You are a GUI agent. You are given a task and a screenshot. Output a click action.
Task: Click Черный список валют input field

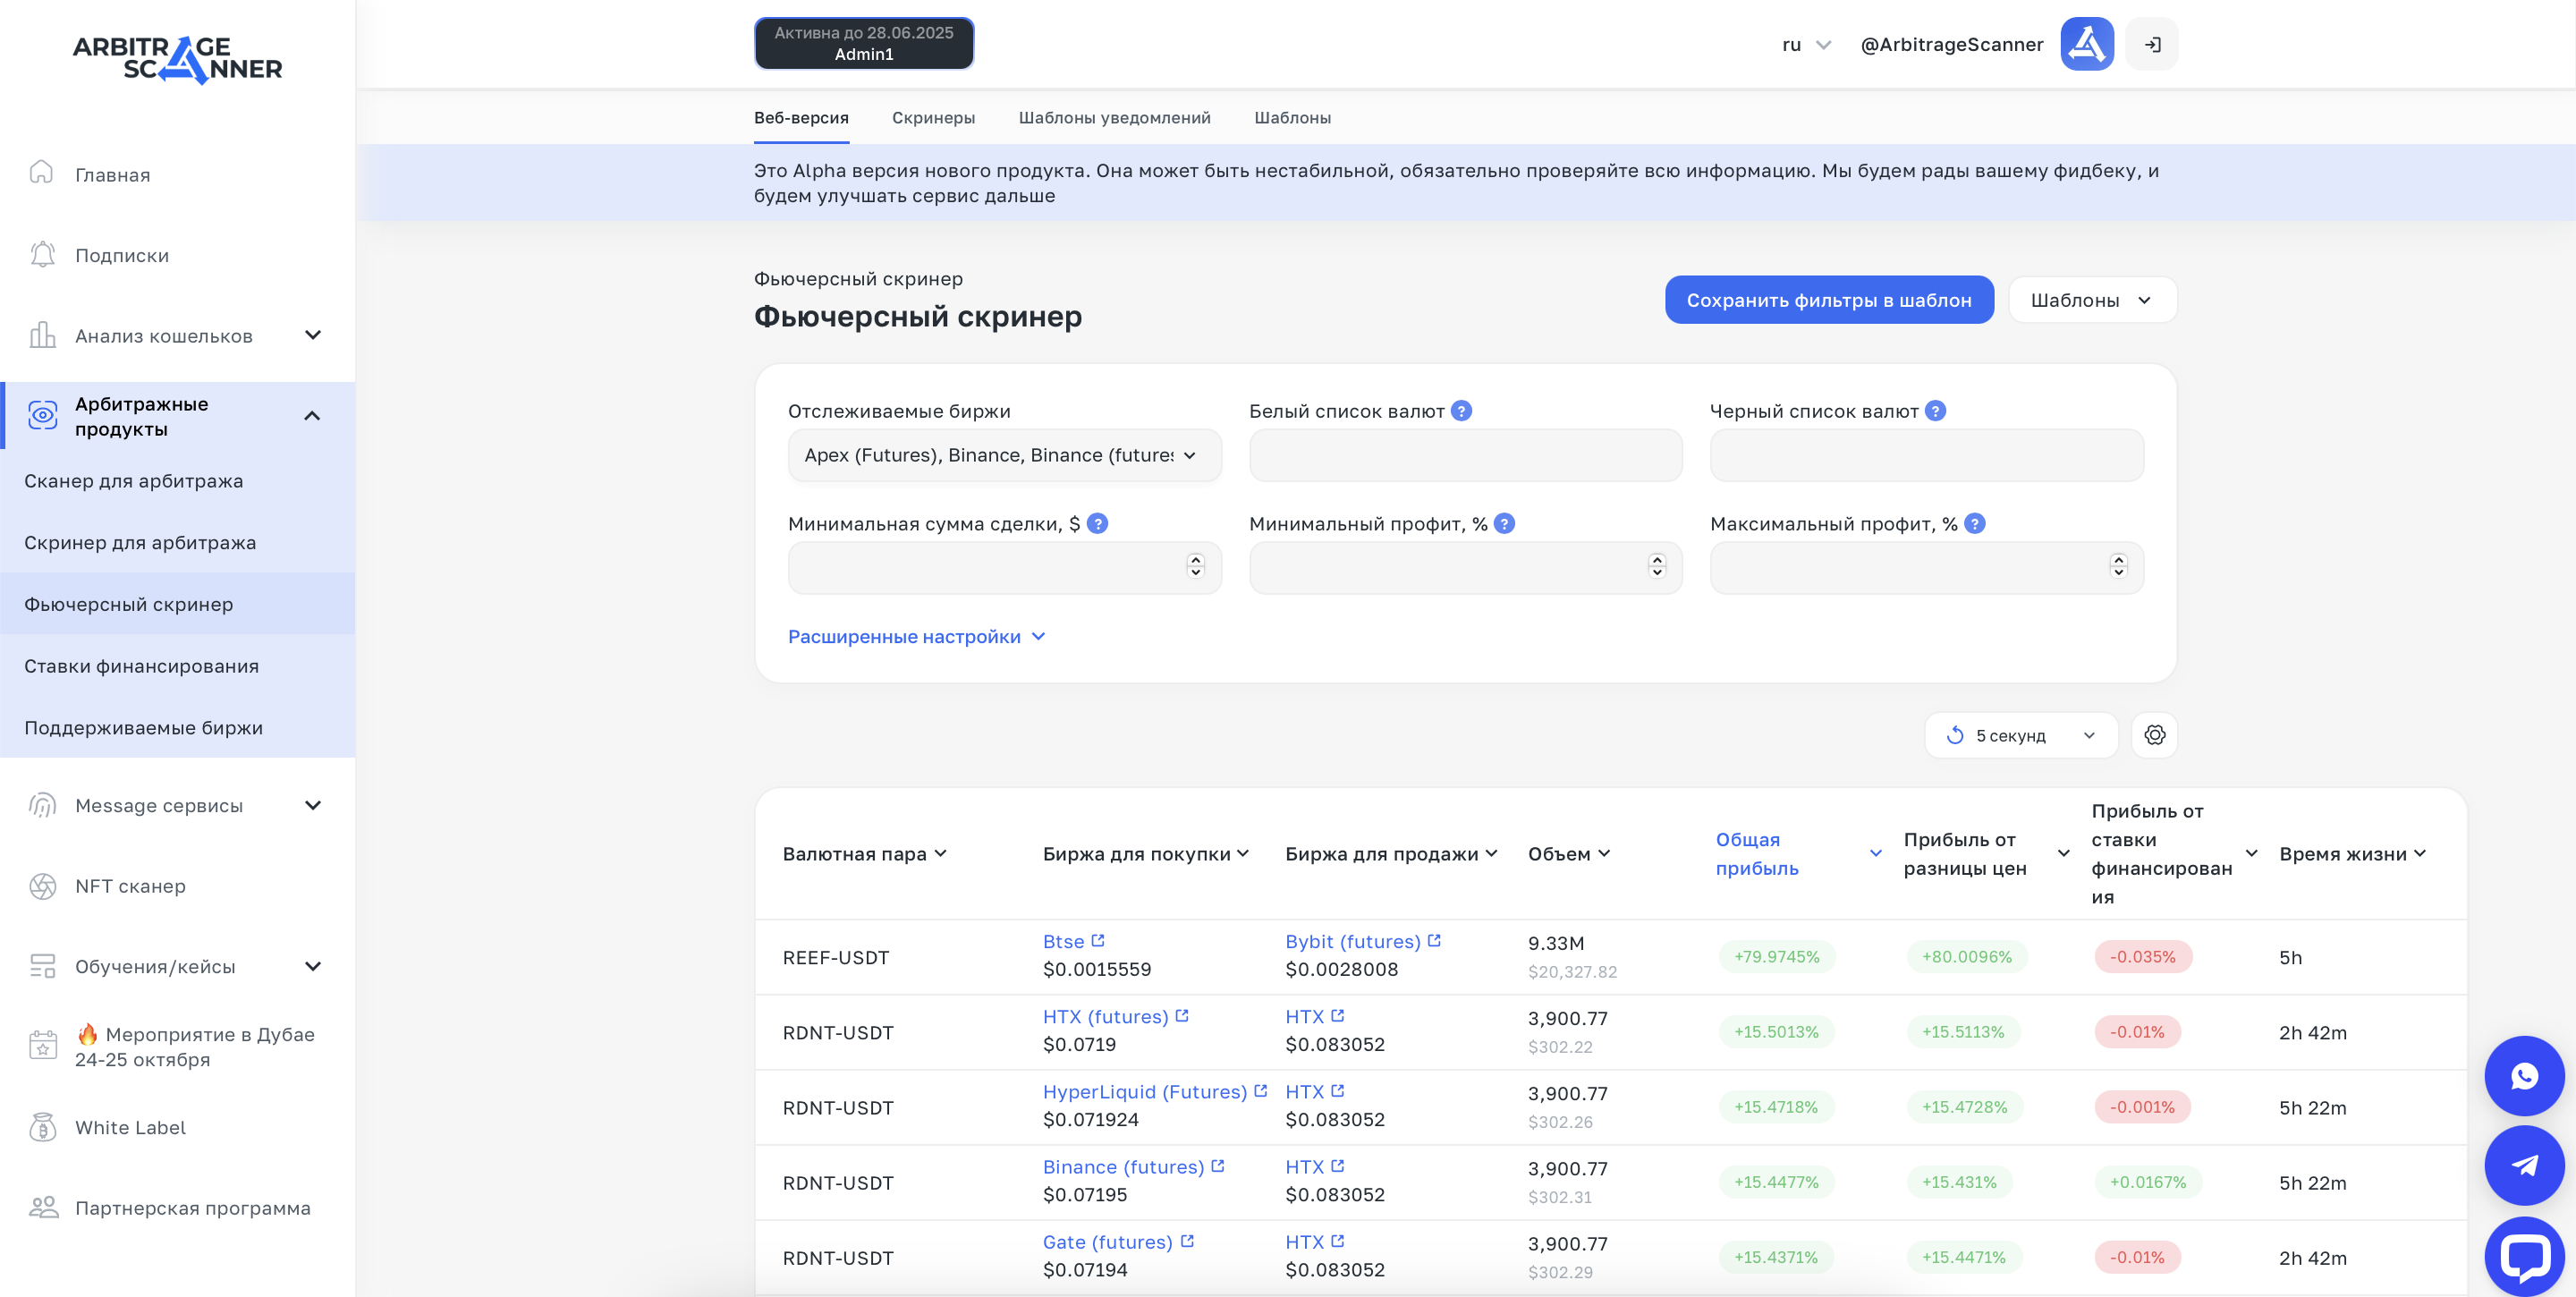(x=1926, y=455)
